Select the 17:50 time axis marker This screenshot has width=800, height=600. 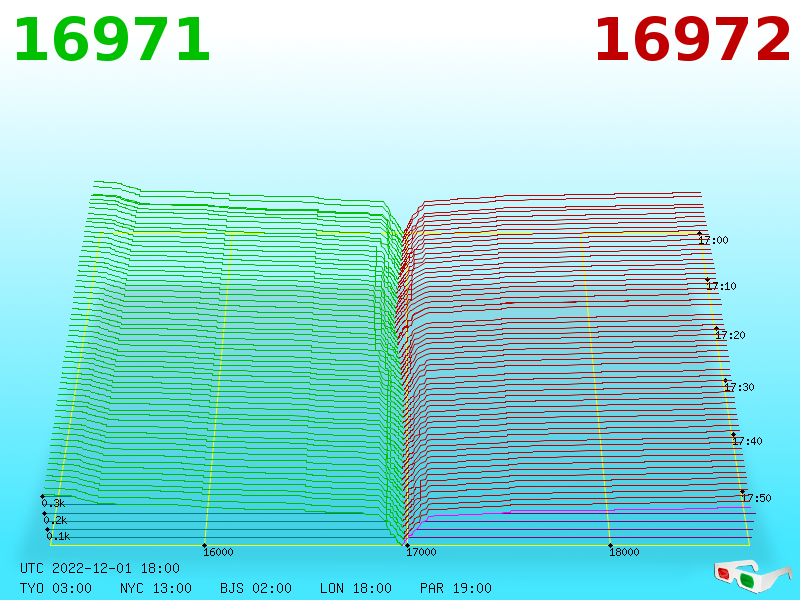tap(756, 498)
